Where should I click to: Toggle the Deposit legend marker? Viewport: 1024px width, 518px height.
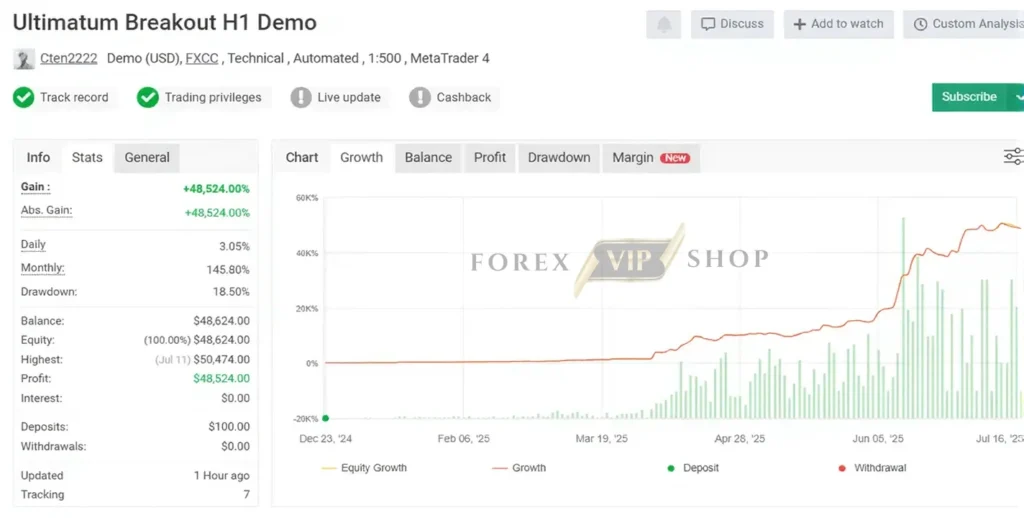click(692, 468)
